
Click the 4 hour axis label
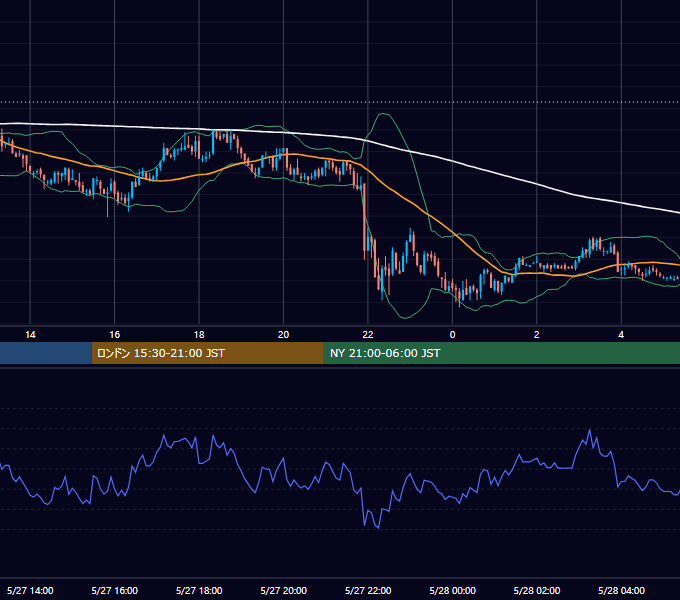coord(621,335)
